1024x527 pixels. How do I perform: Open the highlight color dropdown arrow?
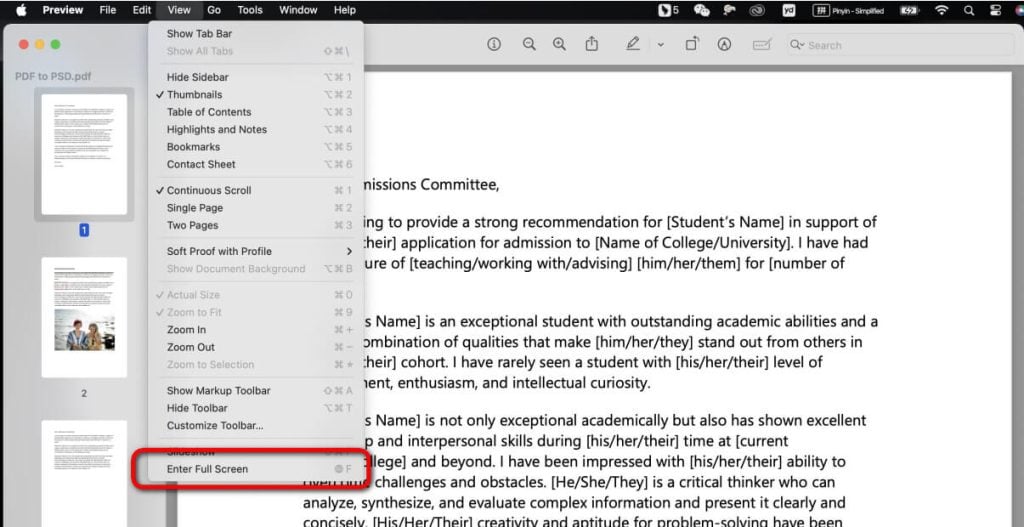[x=661, y=45]
